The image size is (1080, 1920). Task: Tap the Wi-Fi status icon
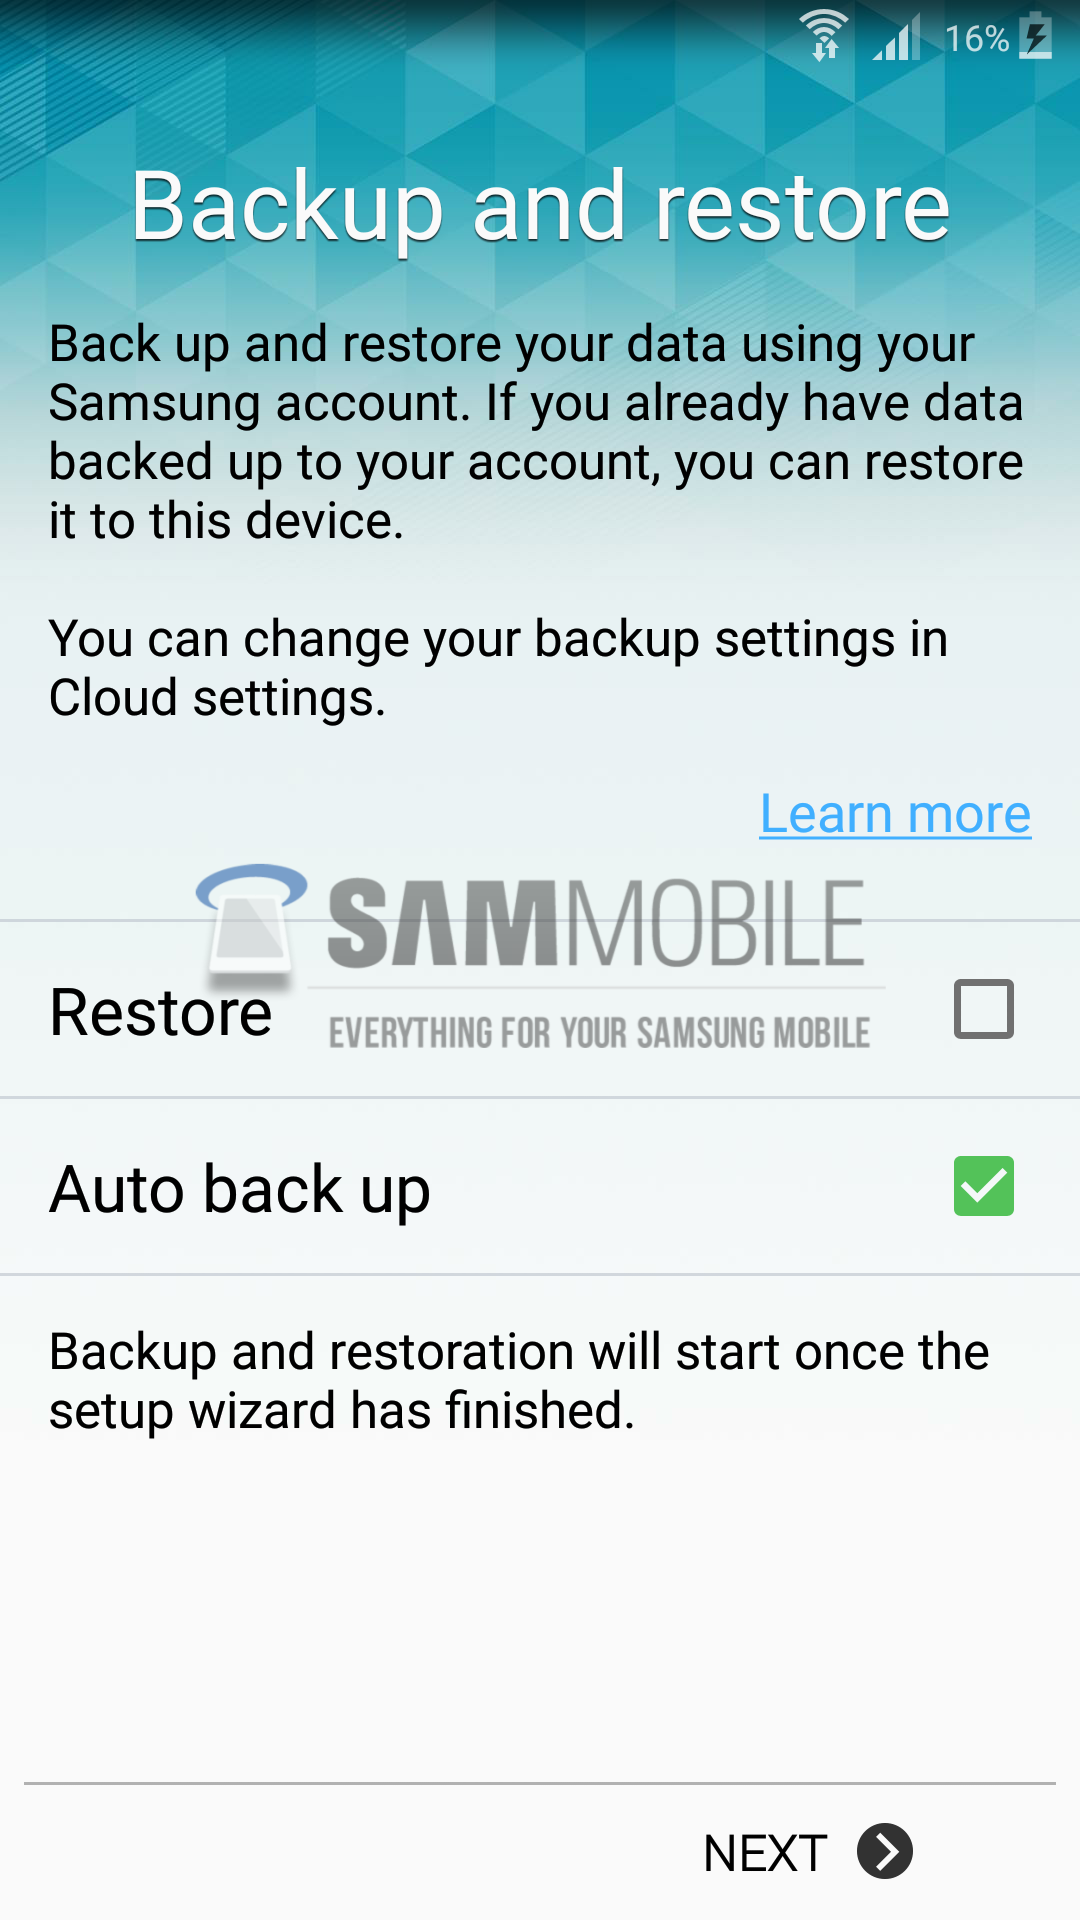point(825,37)
